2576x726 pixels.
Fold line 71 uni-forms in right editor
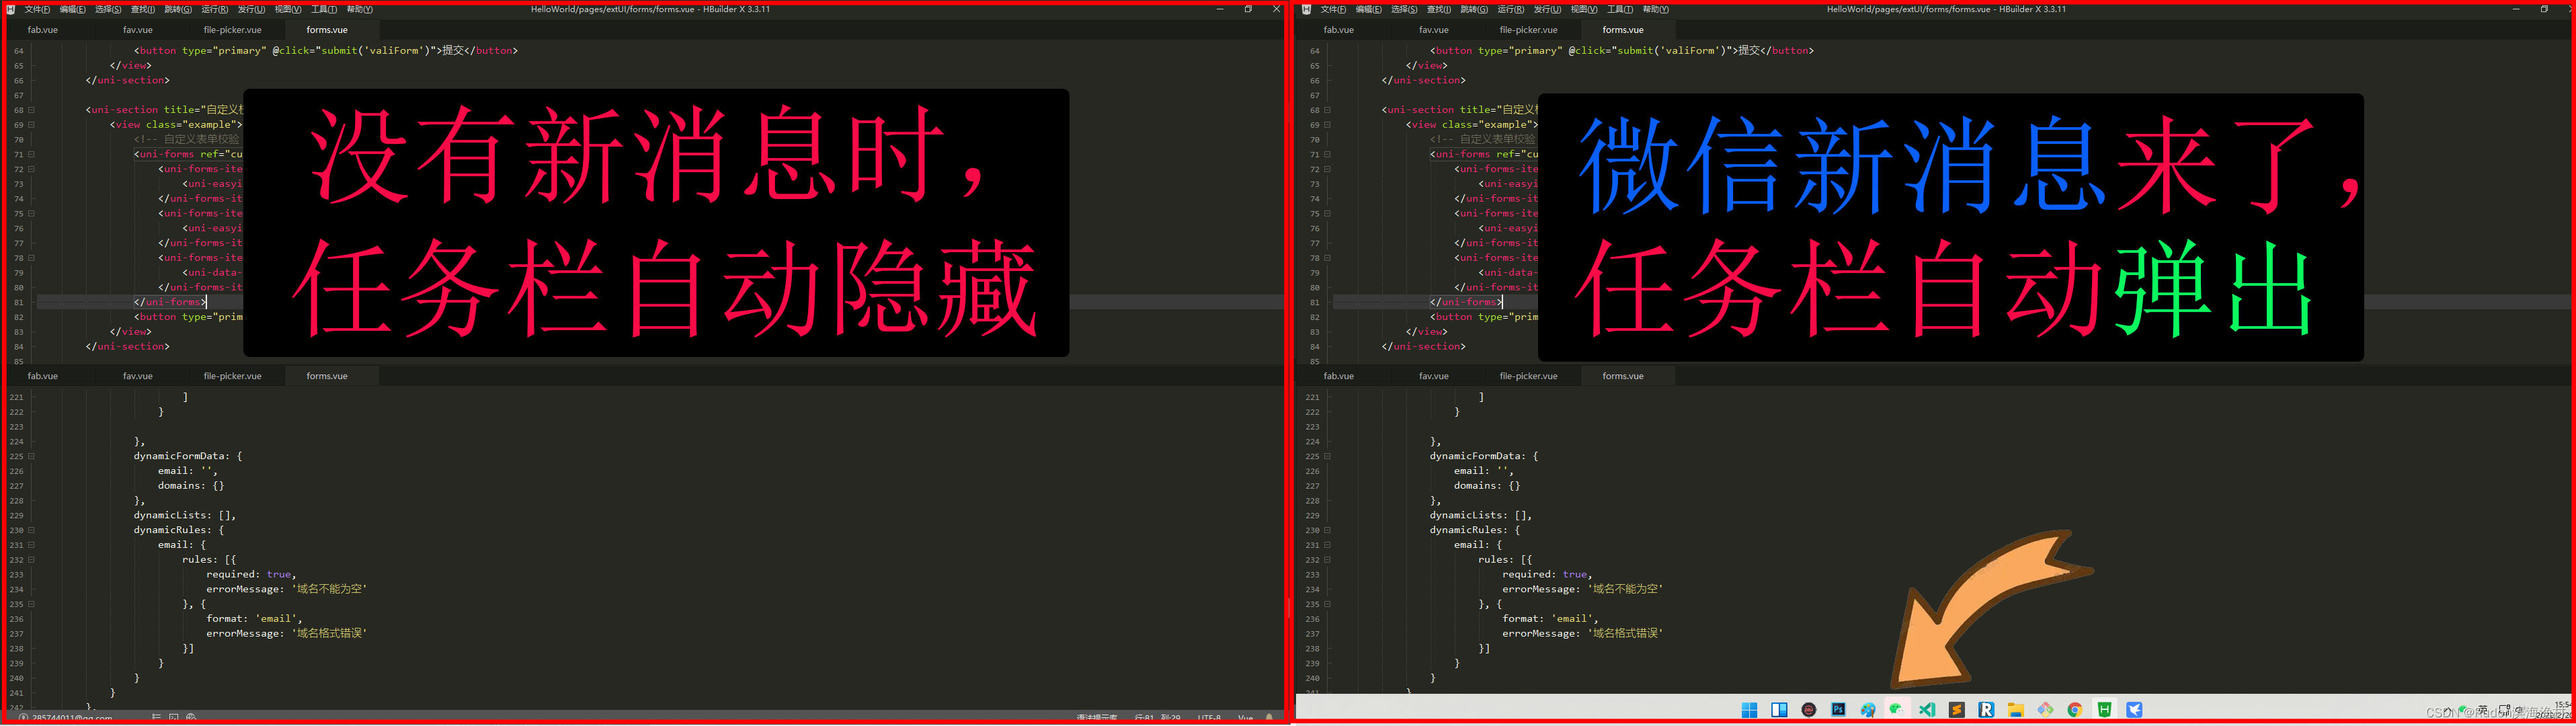tap(1328, 155)
